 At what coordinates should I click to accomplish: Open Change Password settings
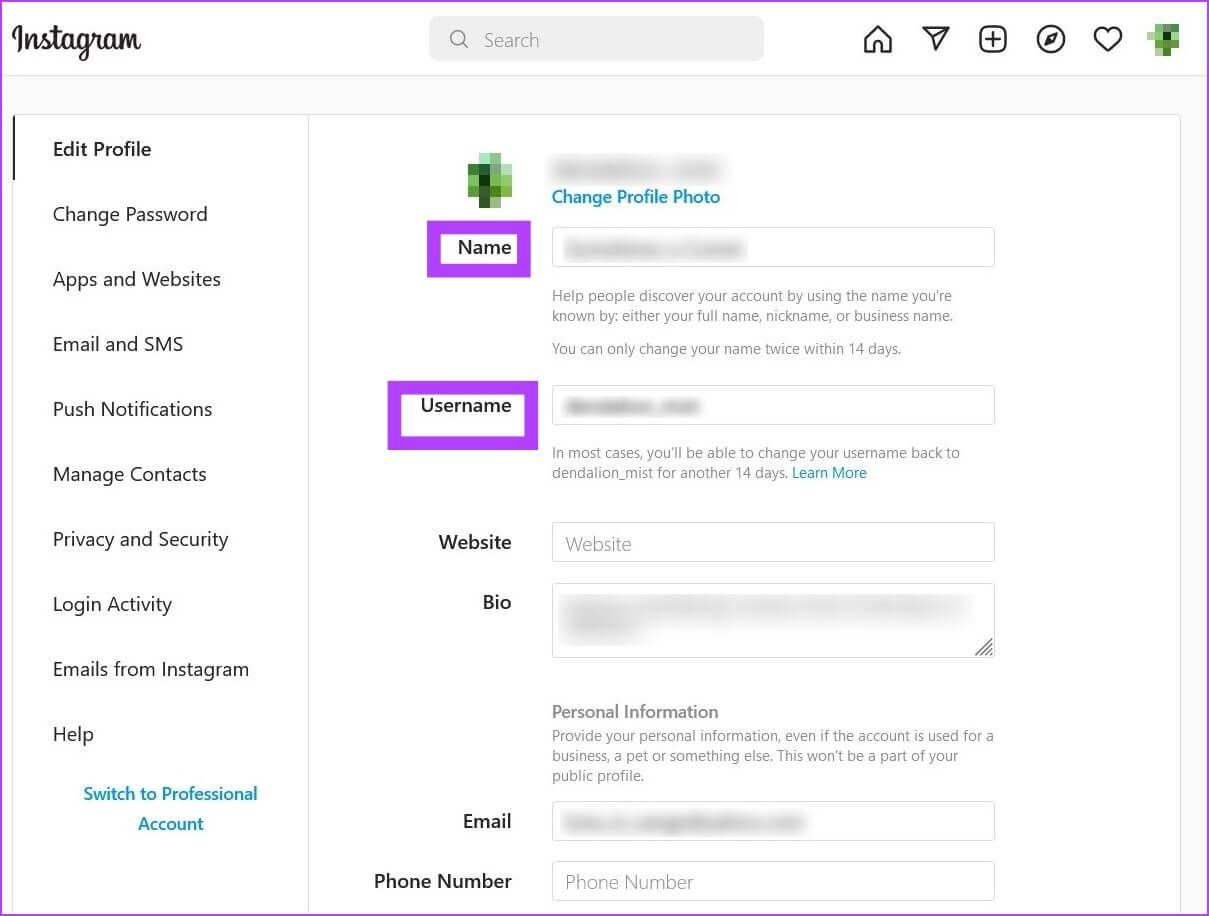[x=130, y=214]
